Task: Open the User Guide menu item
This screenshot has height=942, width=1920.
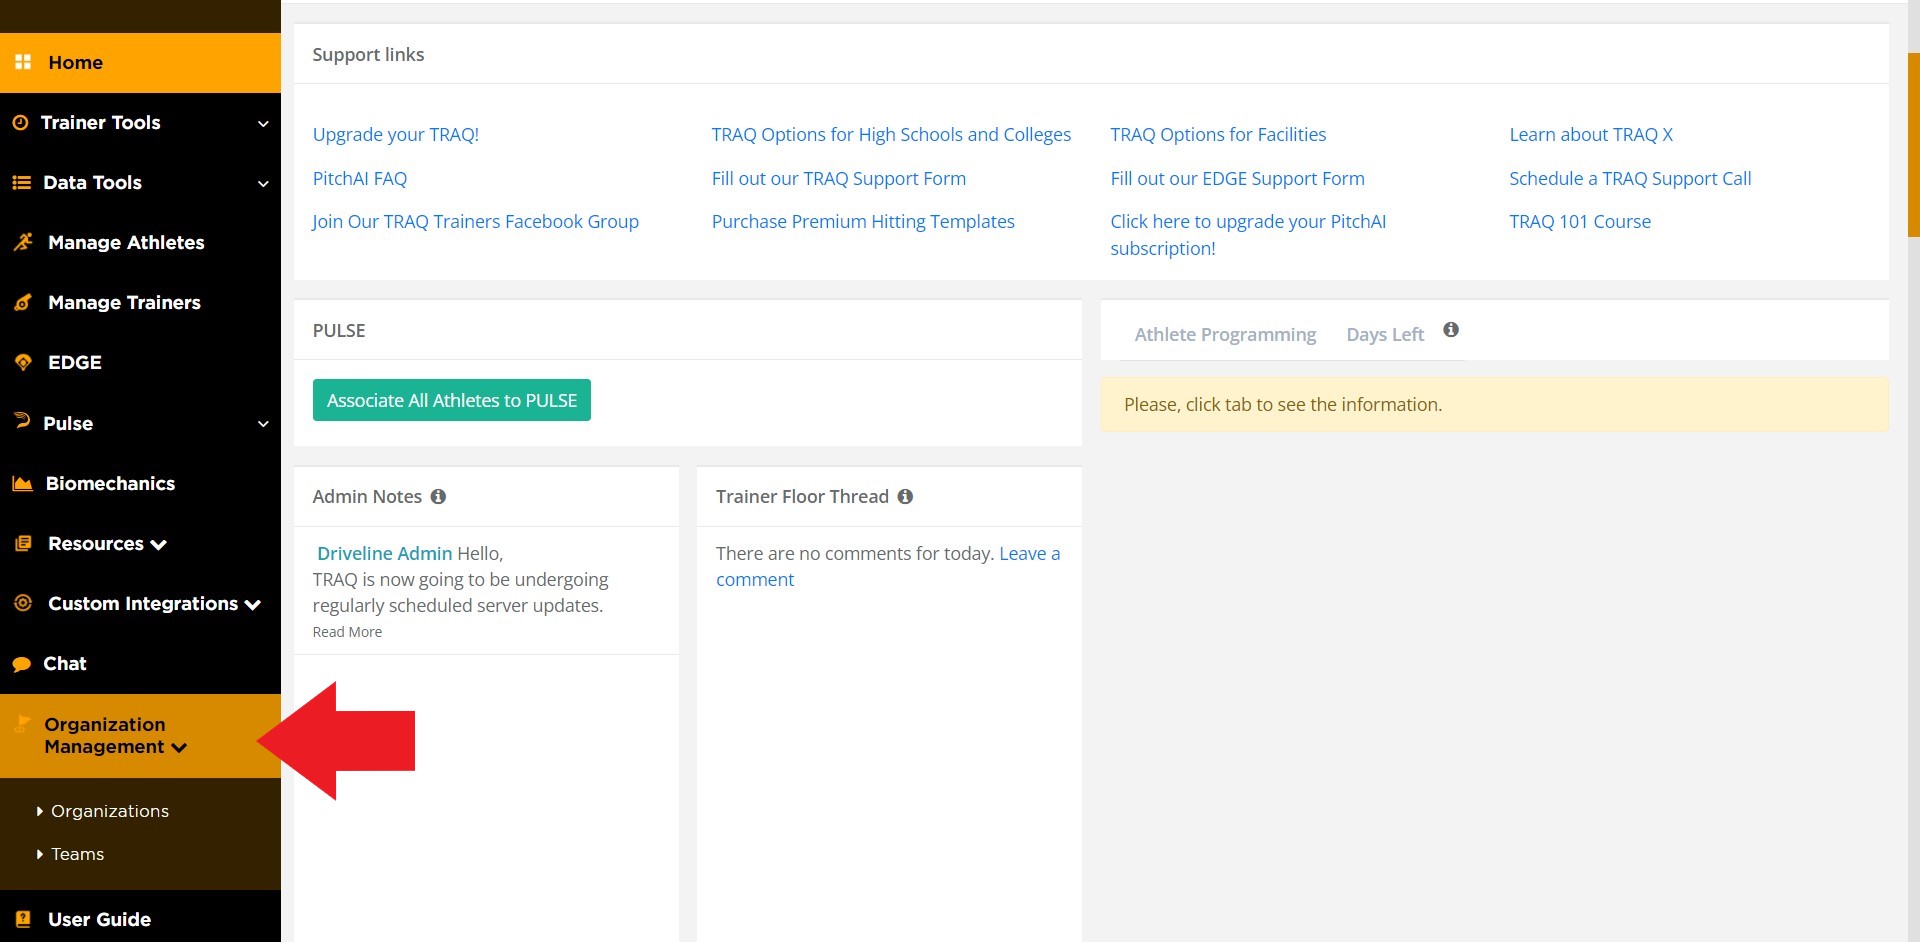Action: click(x=140, y=919)
